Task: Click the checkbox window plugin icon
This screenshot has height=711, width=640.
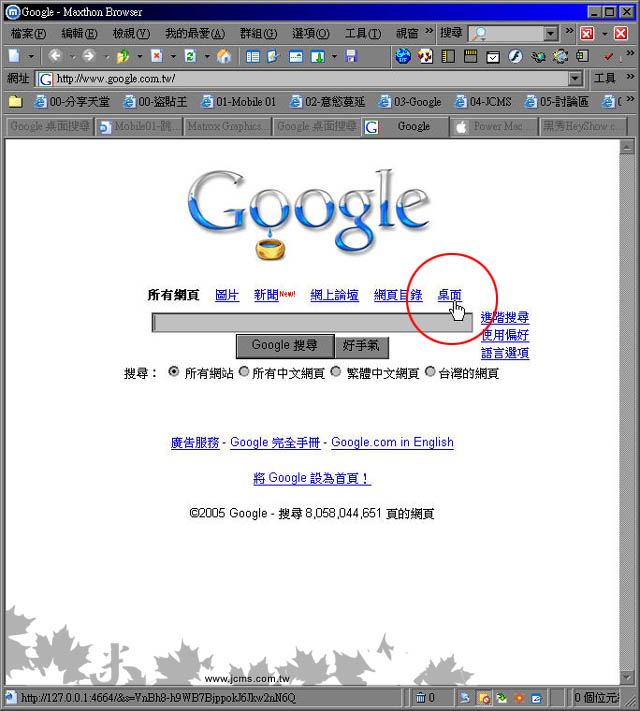Action: (x=493, y=57)
